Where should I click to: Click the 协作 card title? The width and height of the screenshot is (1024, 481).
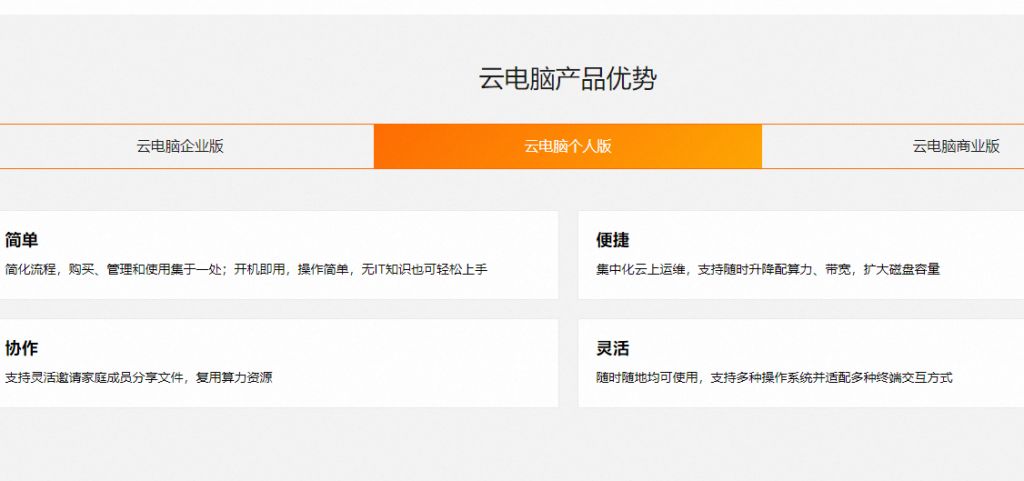(x=21, y=348)
